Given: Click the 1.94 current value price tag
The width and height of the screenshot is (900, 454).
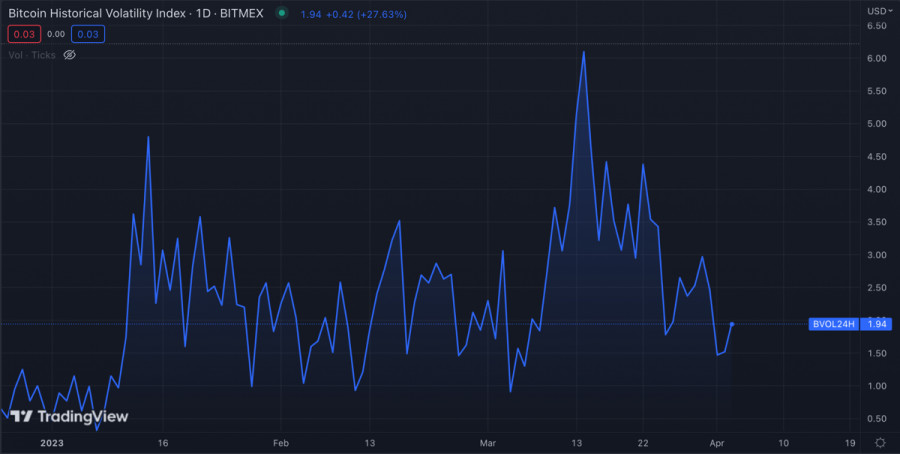Looking at the screenshot, I should (876, 324).
